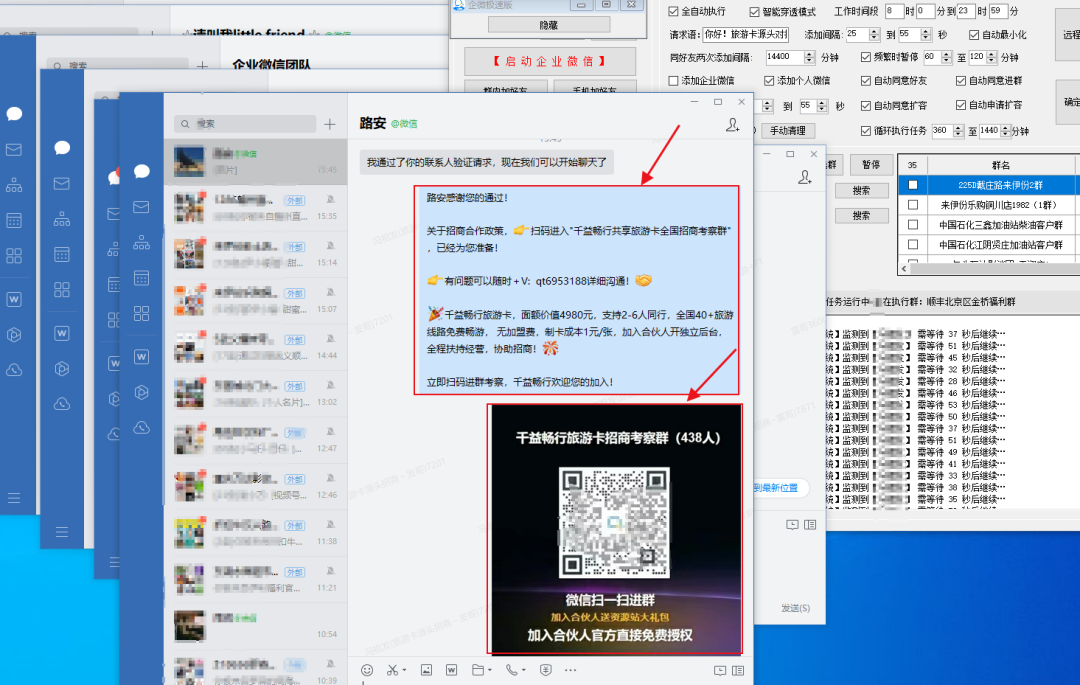This screenshot has width=1080, height=685.
Task: Open Mail icon in front chat window sidebar
Action: pos(141,207)
